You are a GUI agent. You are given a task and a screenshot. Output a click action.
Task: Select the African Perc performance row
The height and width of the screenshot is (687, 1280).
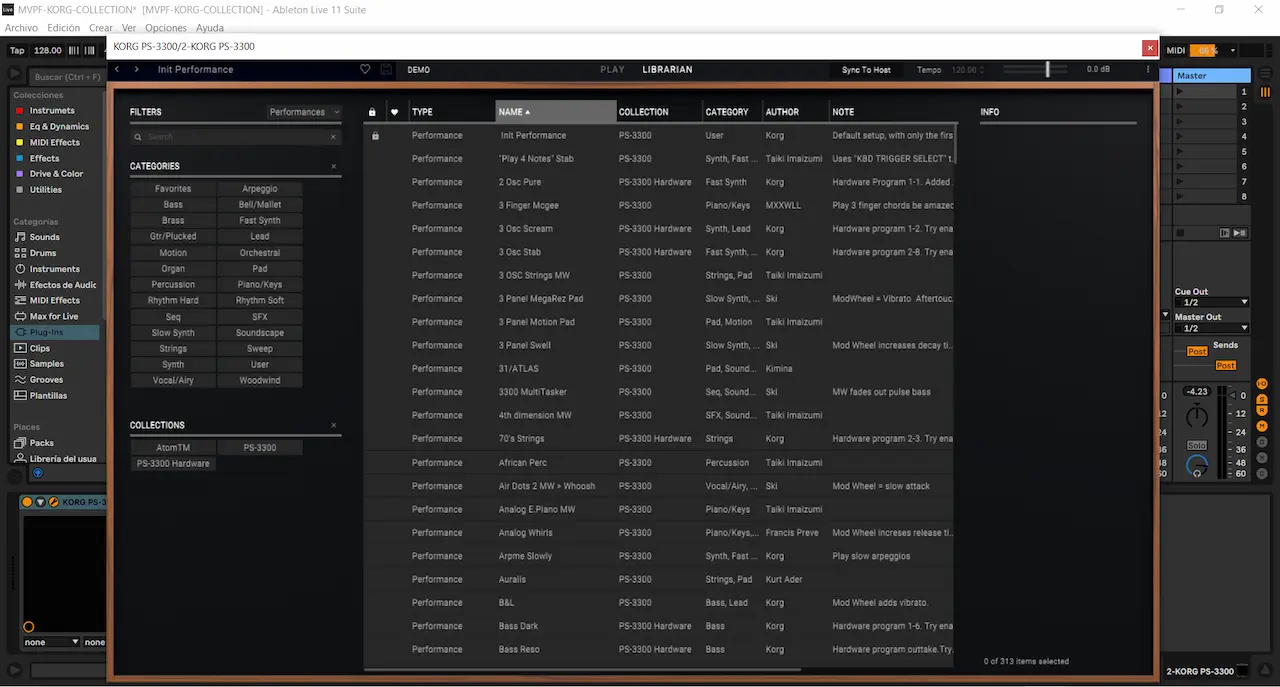[x=659, y=463]
